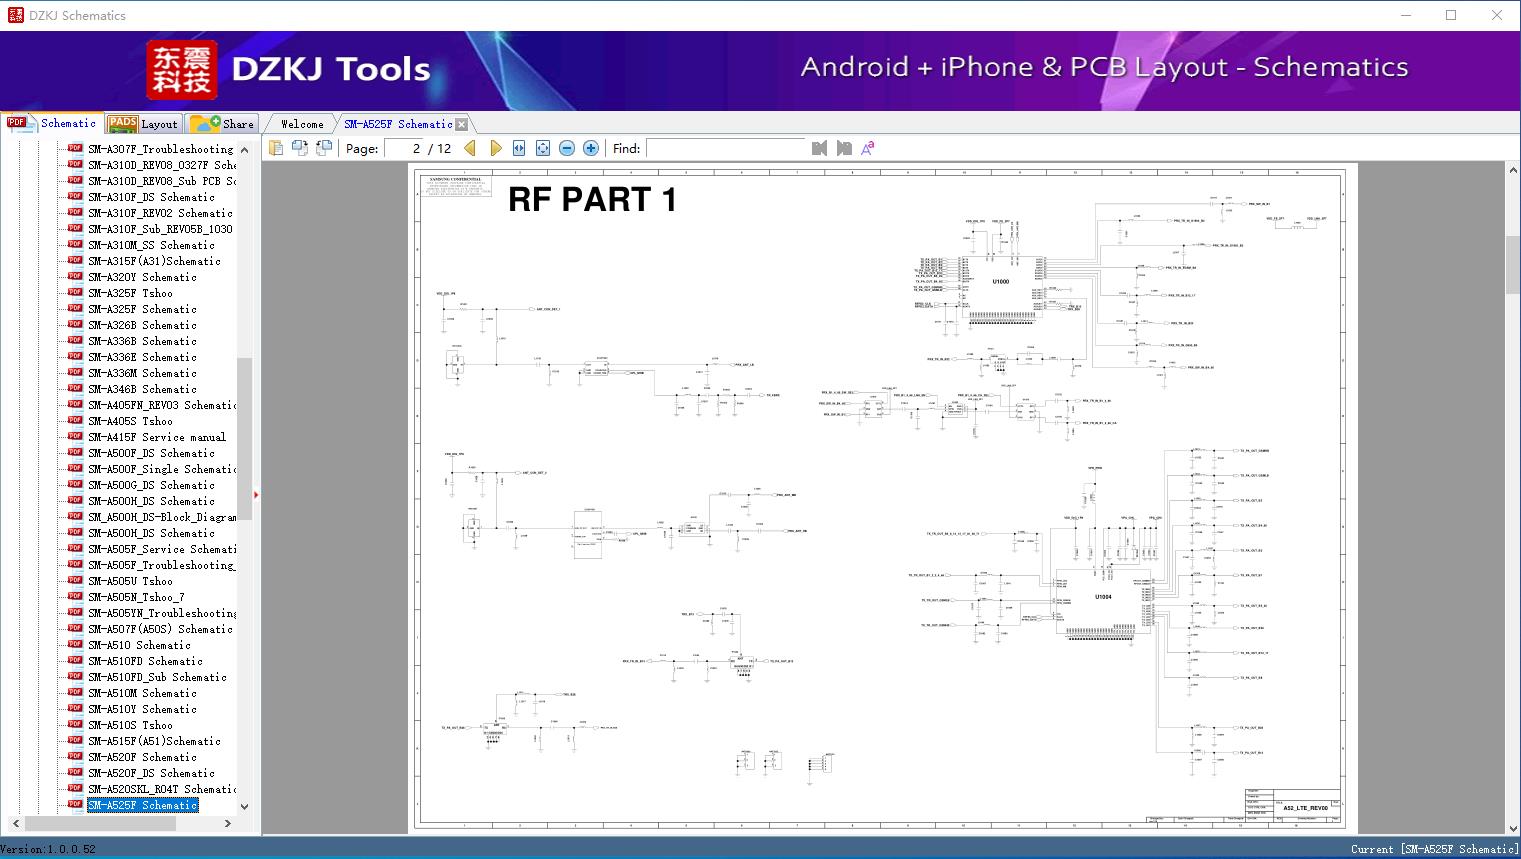Toggle the match case search option
This screenshot has width=1521, height=859.
pyautogui.click(x=868, y=148)
